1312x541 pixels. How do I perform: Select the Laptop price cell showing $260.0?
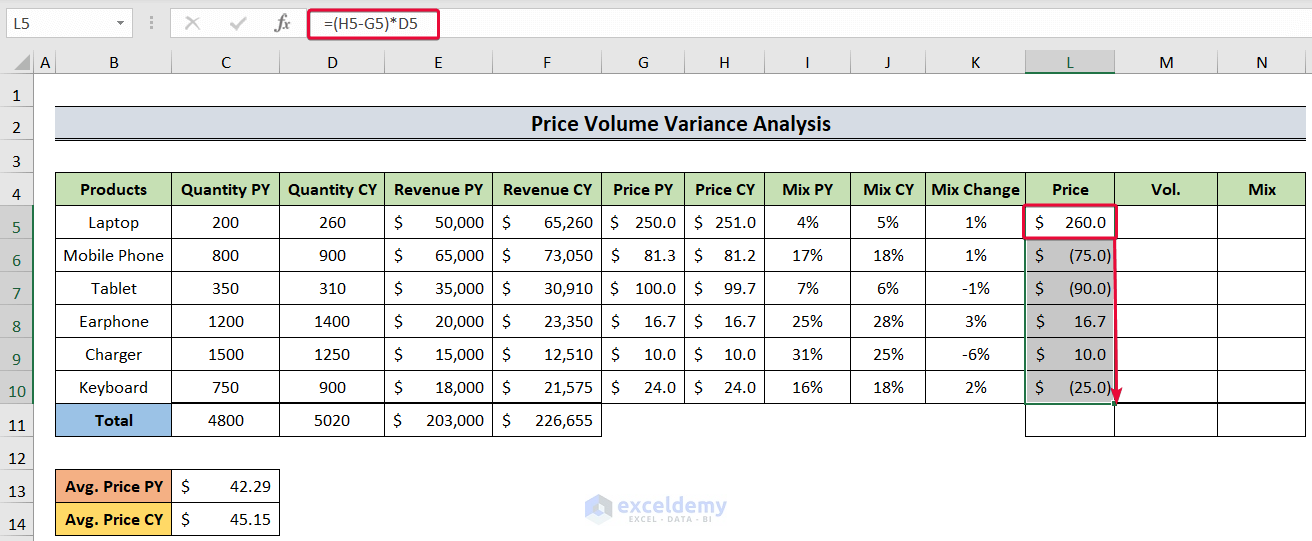click(1070, 222)
